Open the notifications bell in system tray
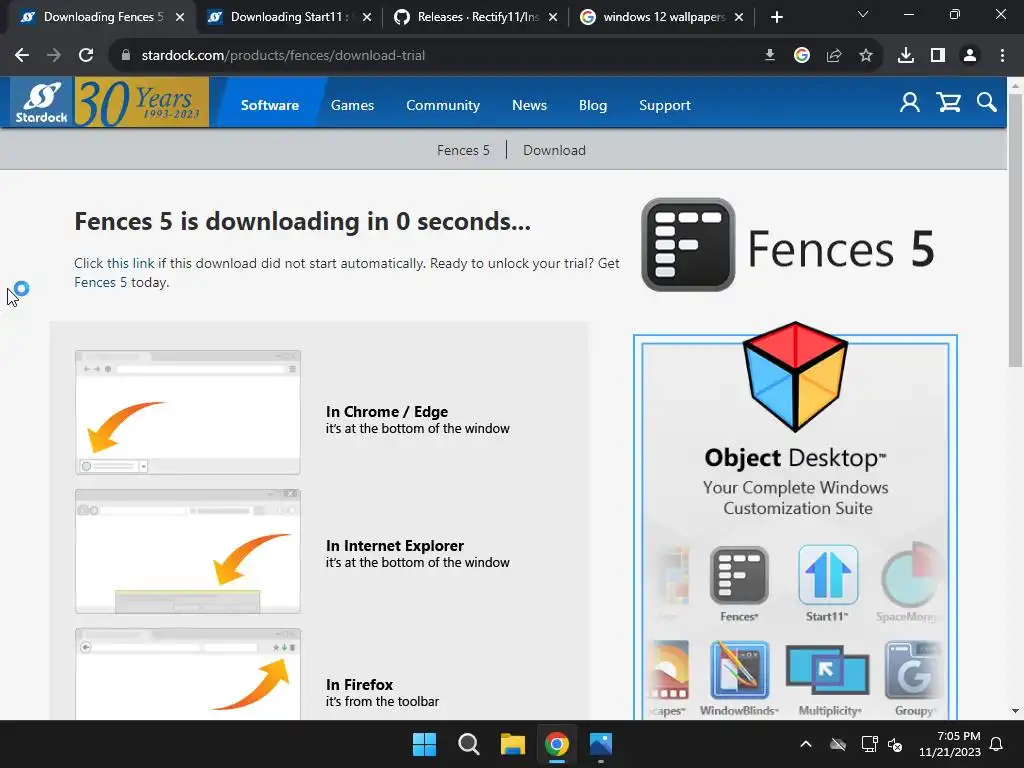This screenshot has width=1024, height=768. tap(996, 744)
